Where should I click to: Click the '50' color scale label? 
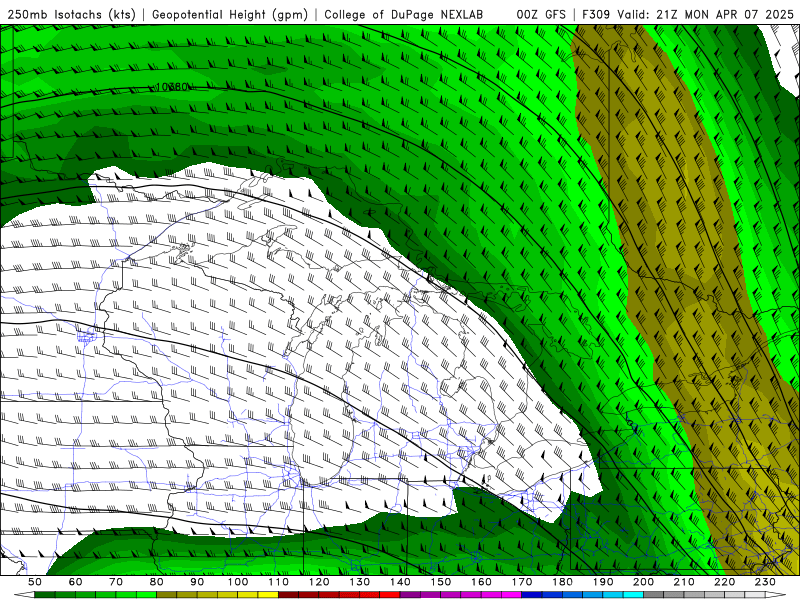(x=35, y=582)
